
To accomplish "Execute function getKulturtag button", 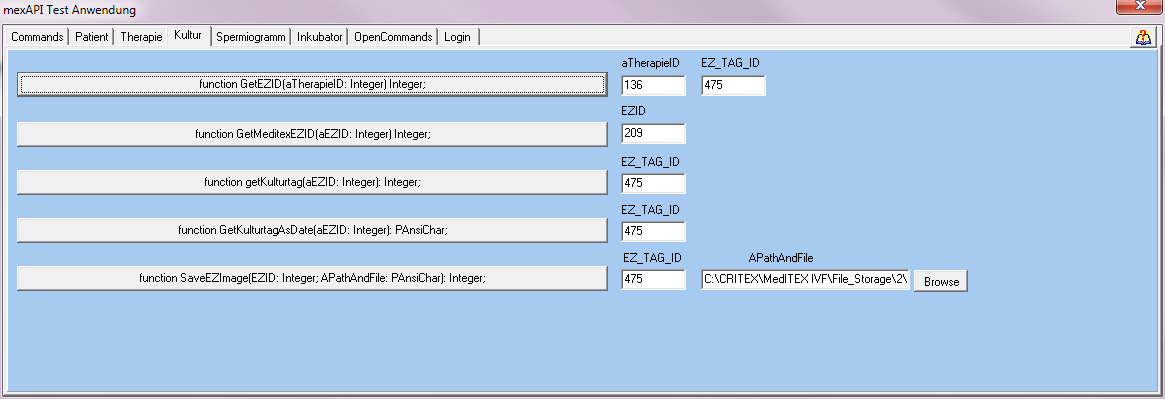I will (x=312, y=182).
